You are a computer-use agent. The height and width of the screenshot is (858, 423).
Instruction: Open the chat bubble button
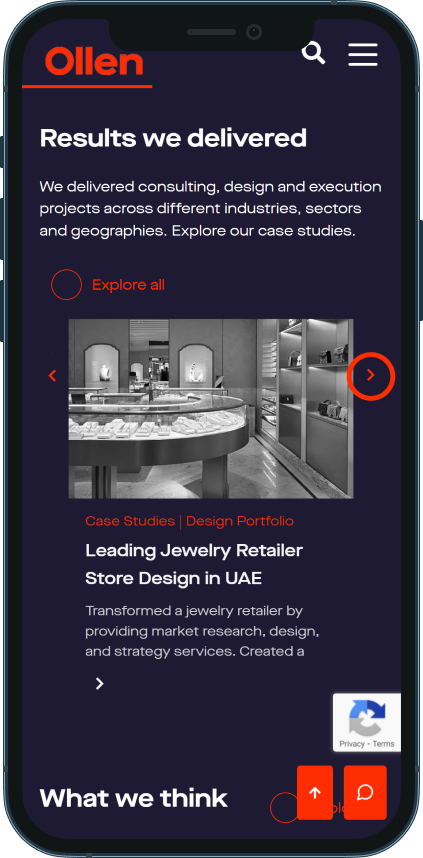coord(365,792)
